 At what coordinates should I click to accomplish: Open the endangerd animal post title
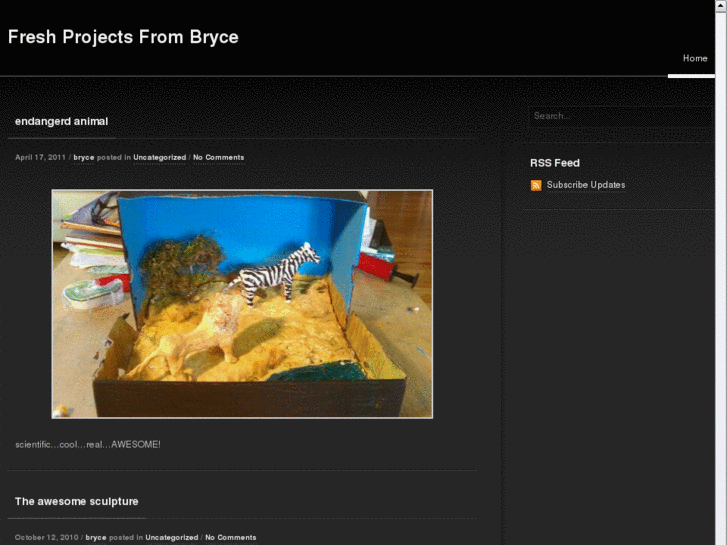[x=62, y=121]
